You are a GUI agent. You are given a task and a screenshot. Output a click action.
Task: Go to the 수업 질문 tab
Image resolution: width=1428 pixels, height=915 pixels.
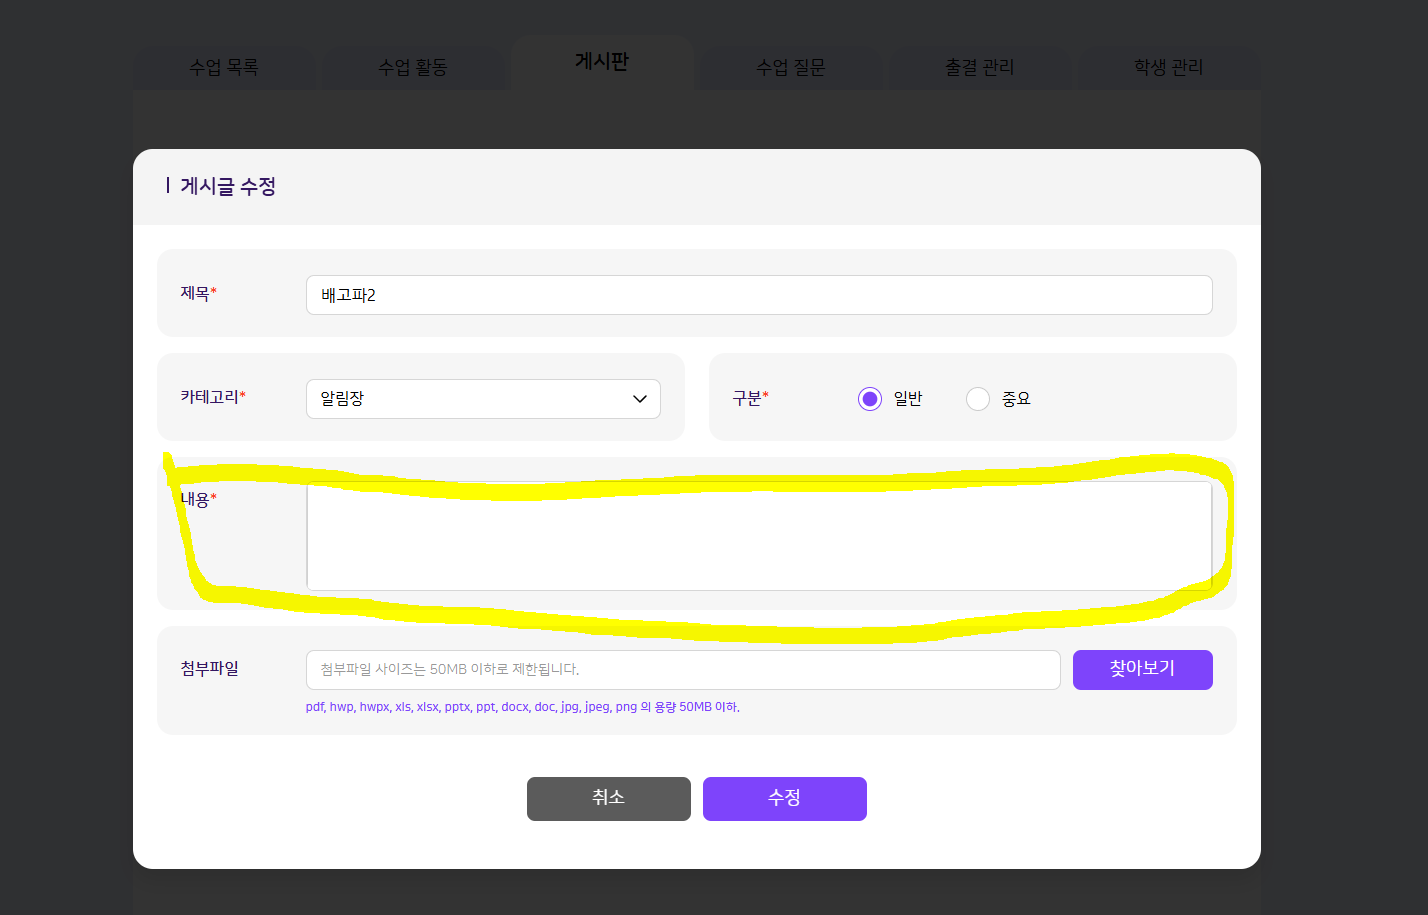pyautogui.click(x=791, y=67)
